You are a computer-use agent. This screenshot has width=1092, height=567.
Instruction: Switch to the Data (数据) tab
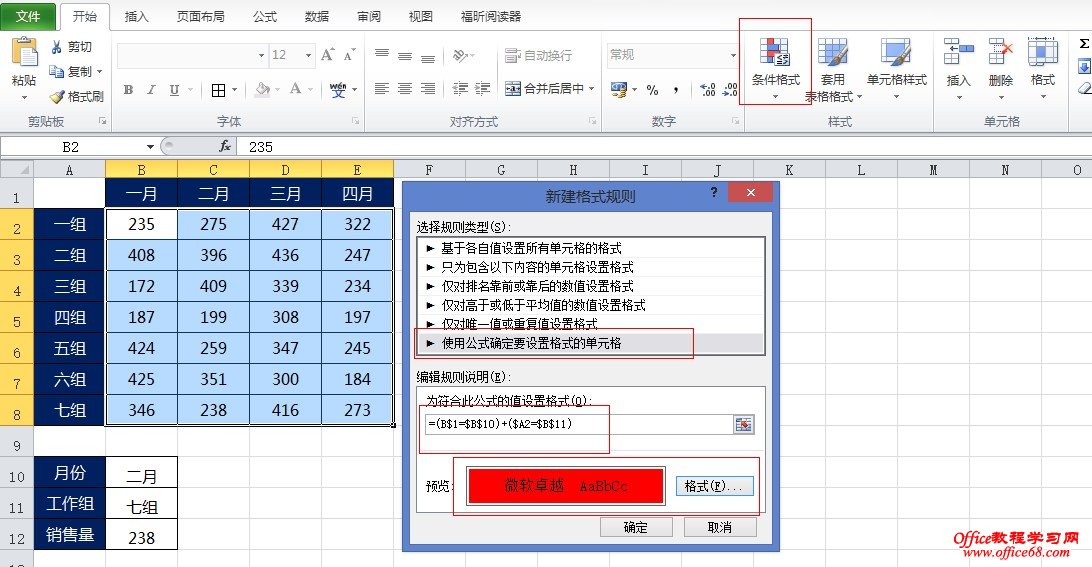[x=317, y=16]
